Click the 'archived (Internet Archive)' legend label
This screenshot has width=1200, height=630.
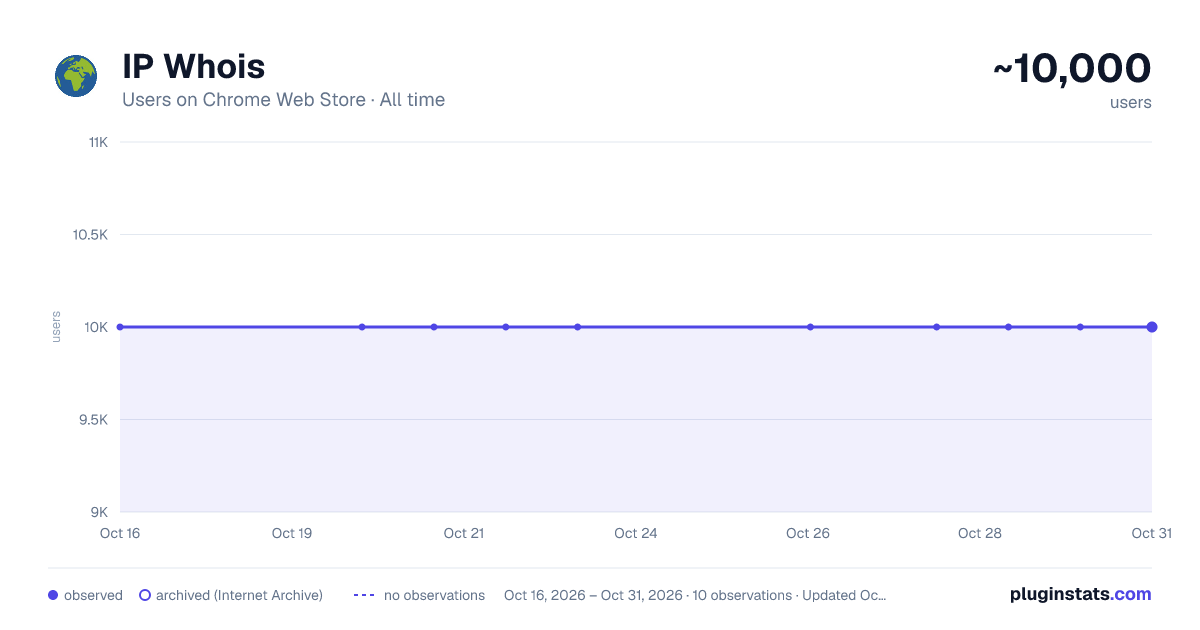239,595
